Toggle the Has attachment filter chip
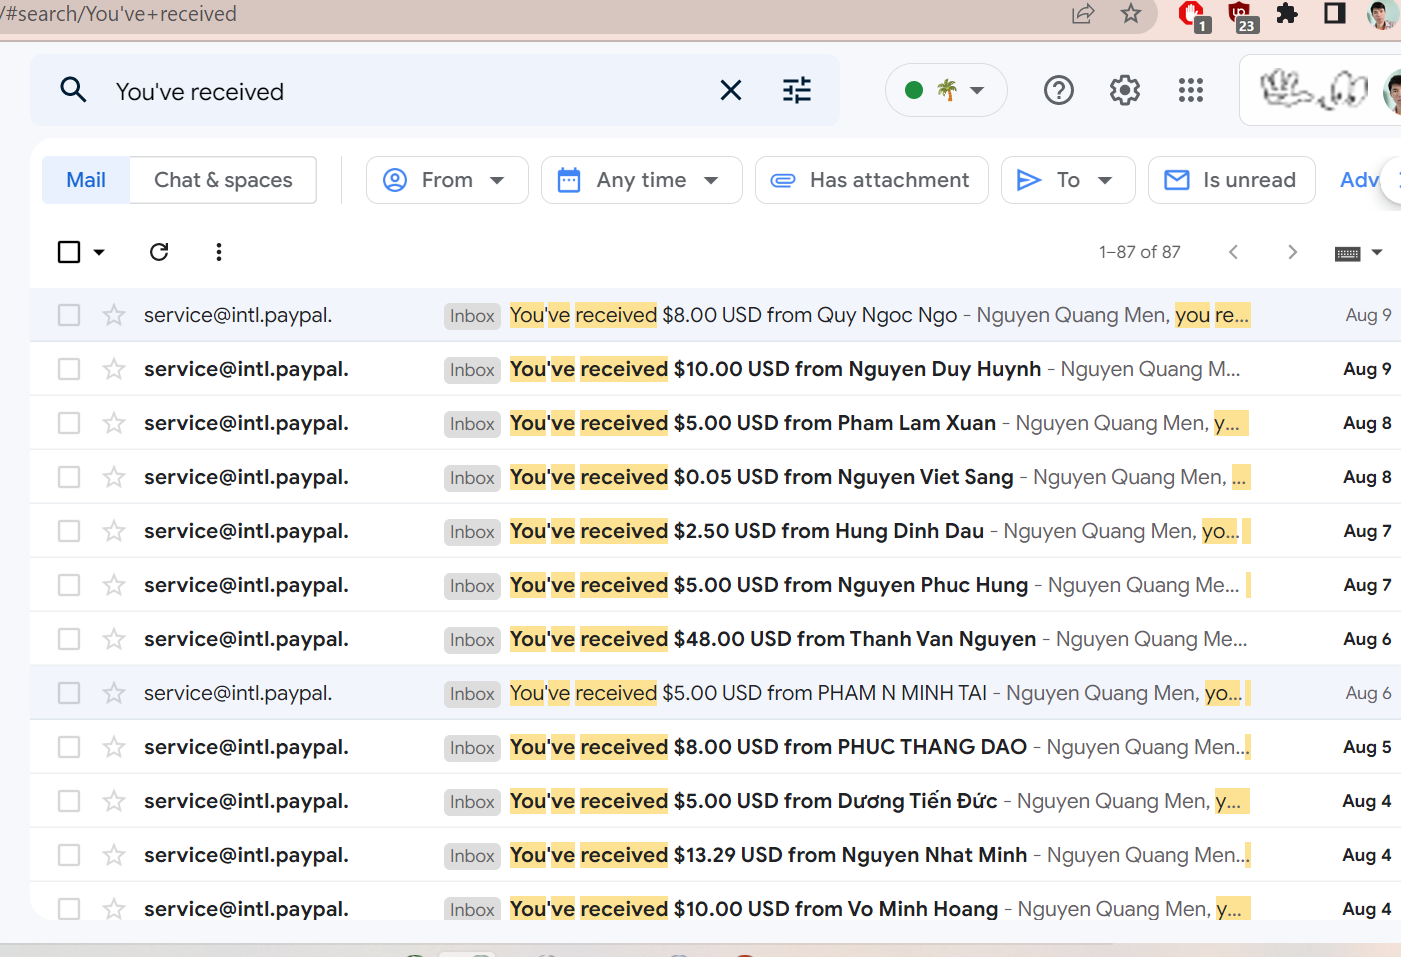Screen dimensions: 1401x957 point(872,180)
